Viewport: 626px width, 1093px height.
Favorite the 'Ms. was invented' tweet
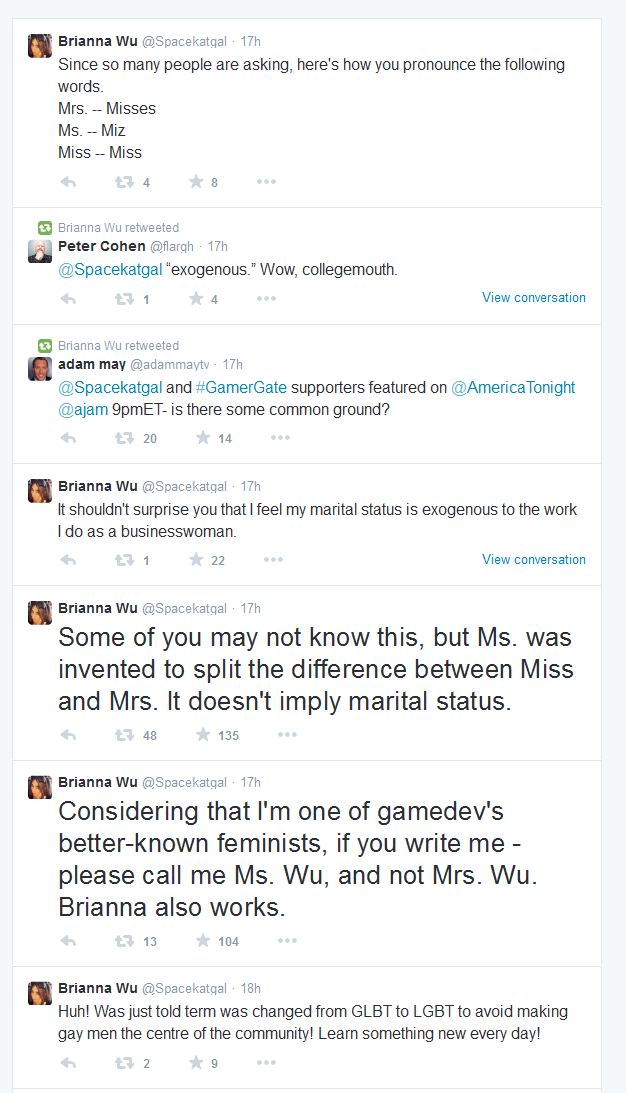pos(203,735)
